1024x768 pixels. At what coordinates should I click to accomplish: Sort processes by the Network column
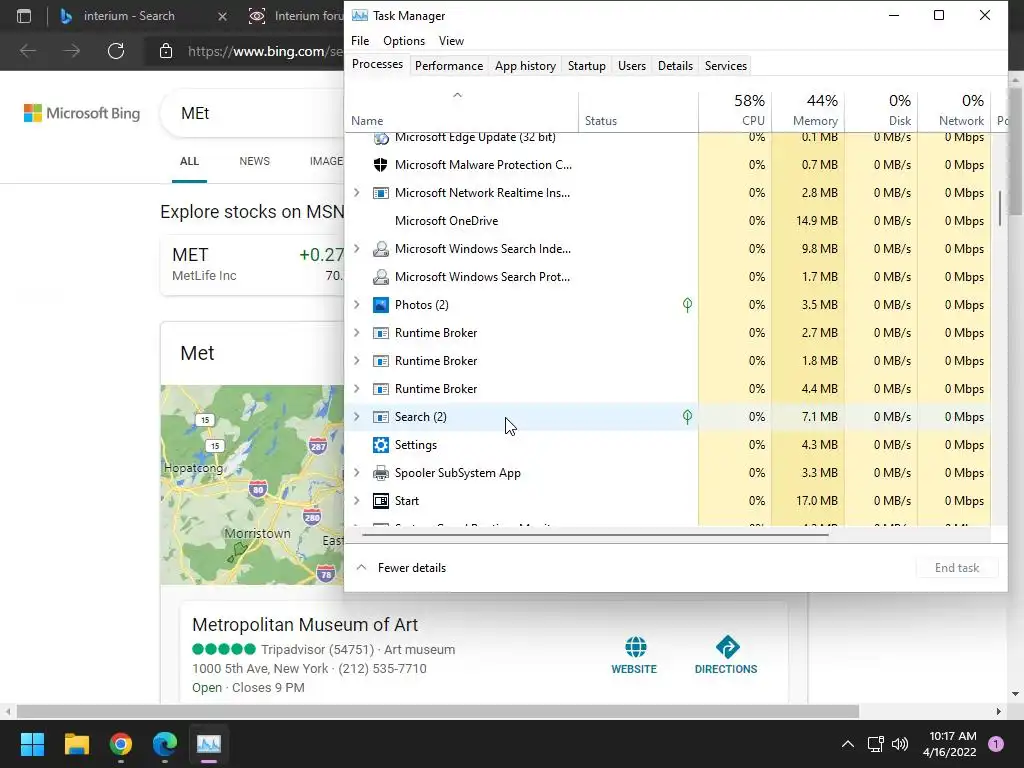[954, 111]
